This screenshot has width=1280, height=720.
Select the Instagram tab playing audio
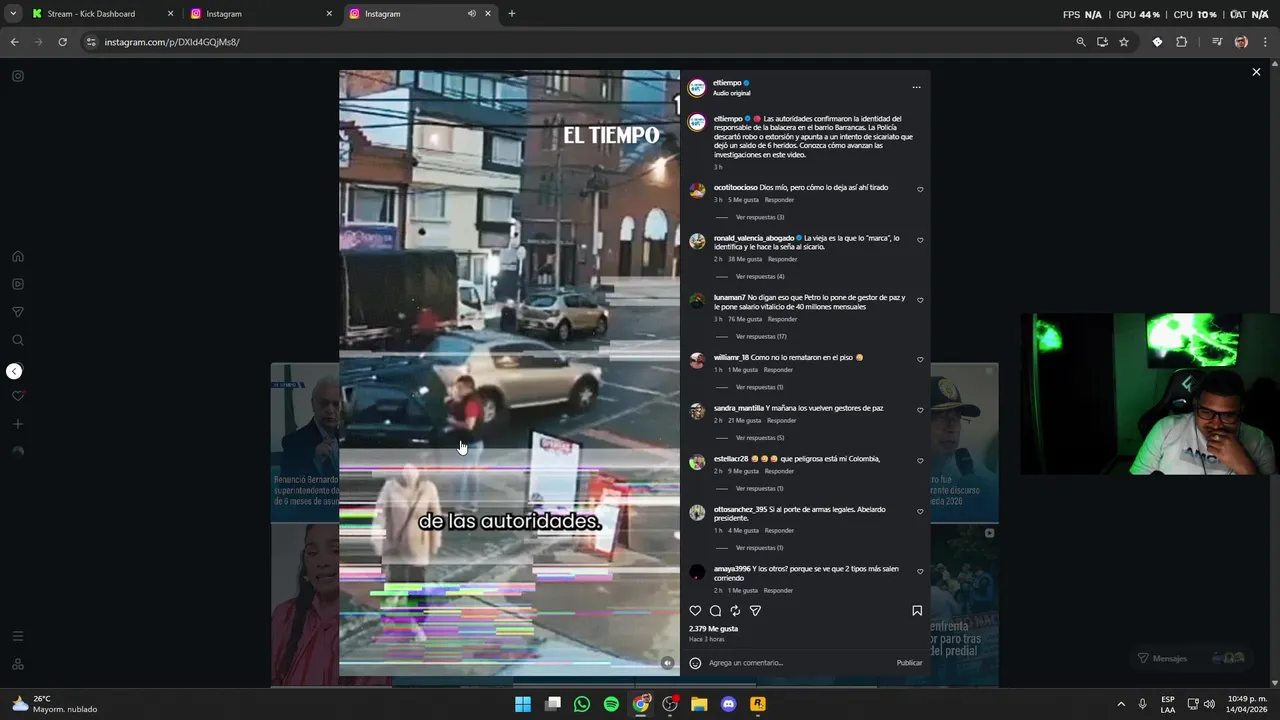click(x=420, y=14)
